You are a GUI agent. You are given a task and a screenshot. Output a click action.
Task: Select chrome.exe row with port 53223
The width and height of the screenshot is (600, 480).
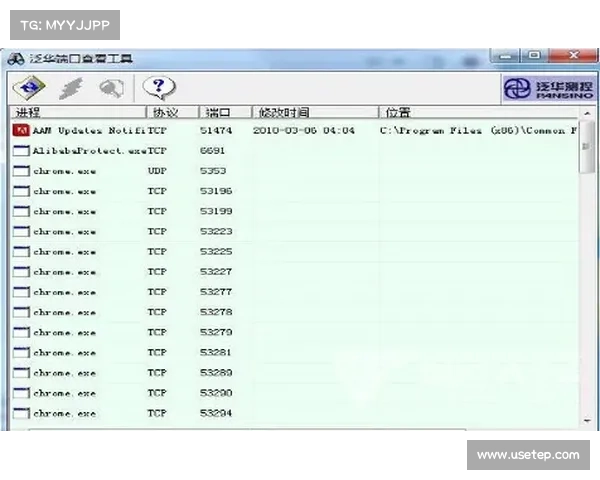[x=295, y=232]
